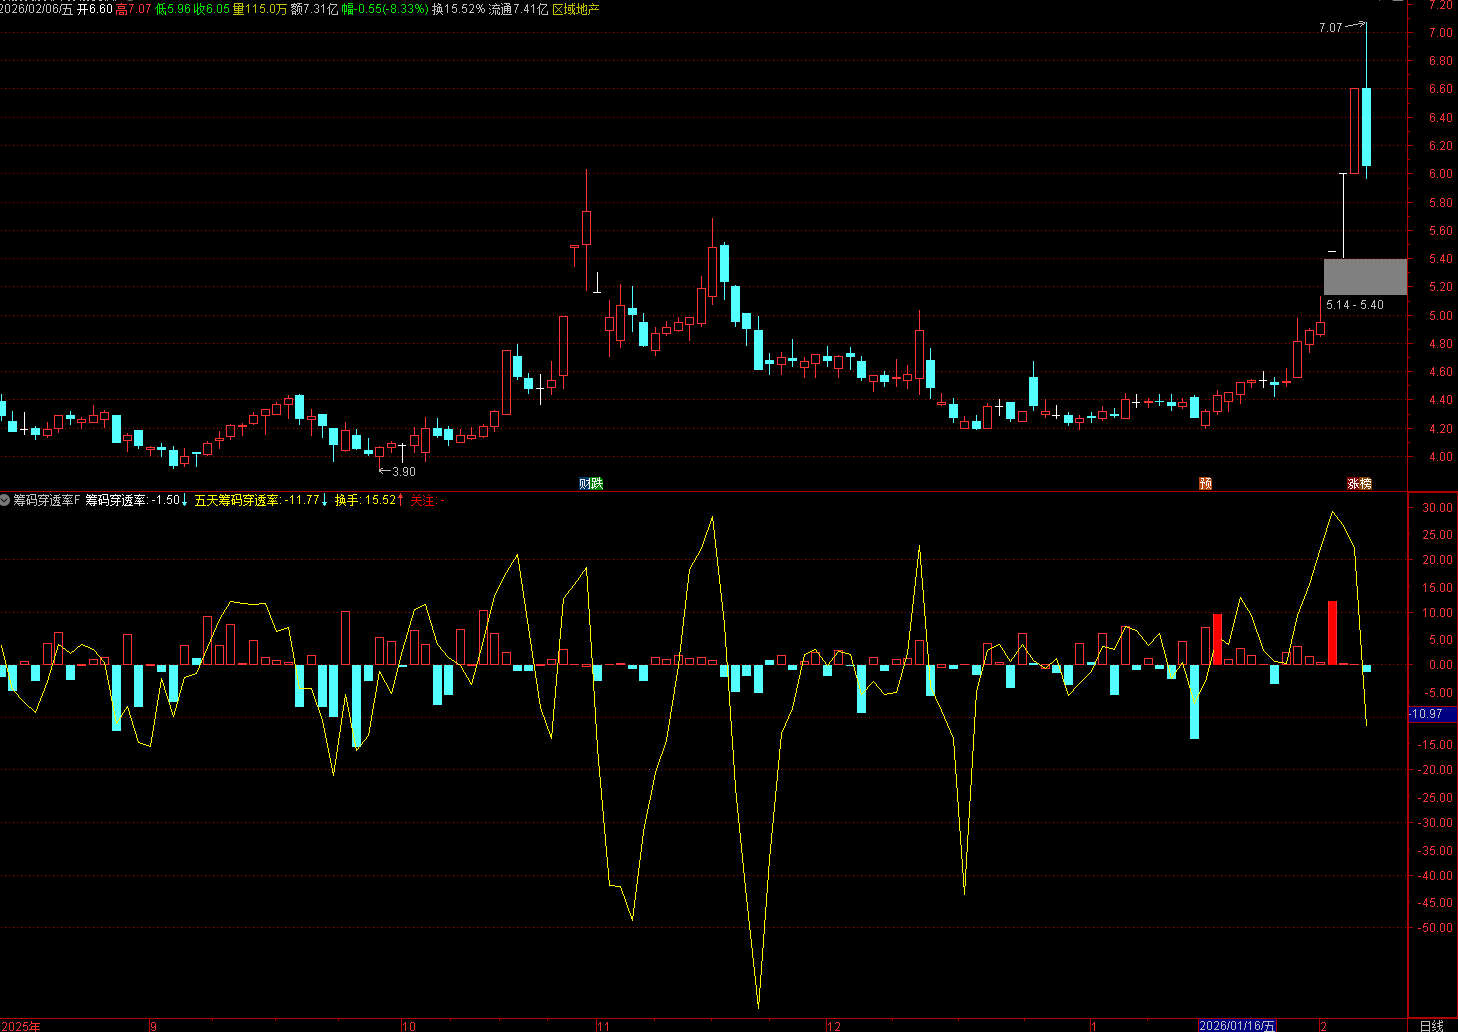The image size is (1458, 1032).
Task: Select the gray 5.14 - 5.40 gap box
Action: coord(1365,277)
